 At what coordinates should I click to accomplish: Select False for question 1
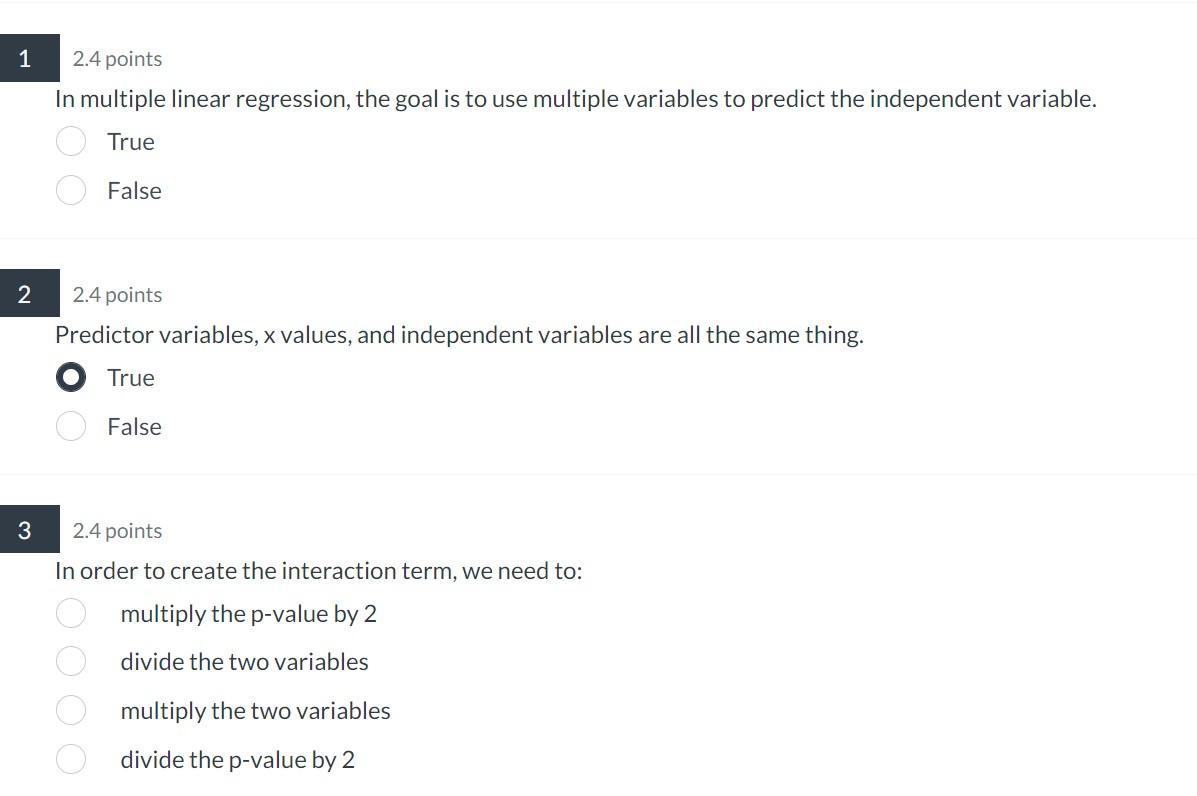point(71,190)
